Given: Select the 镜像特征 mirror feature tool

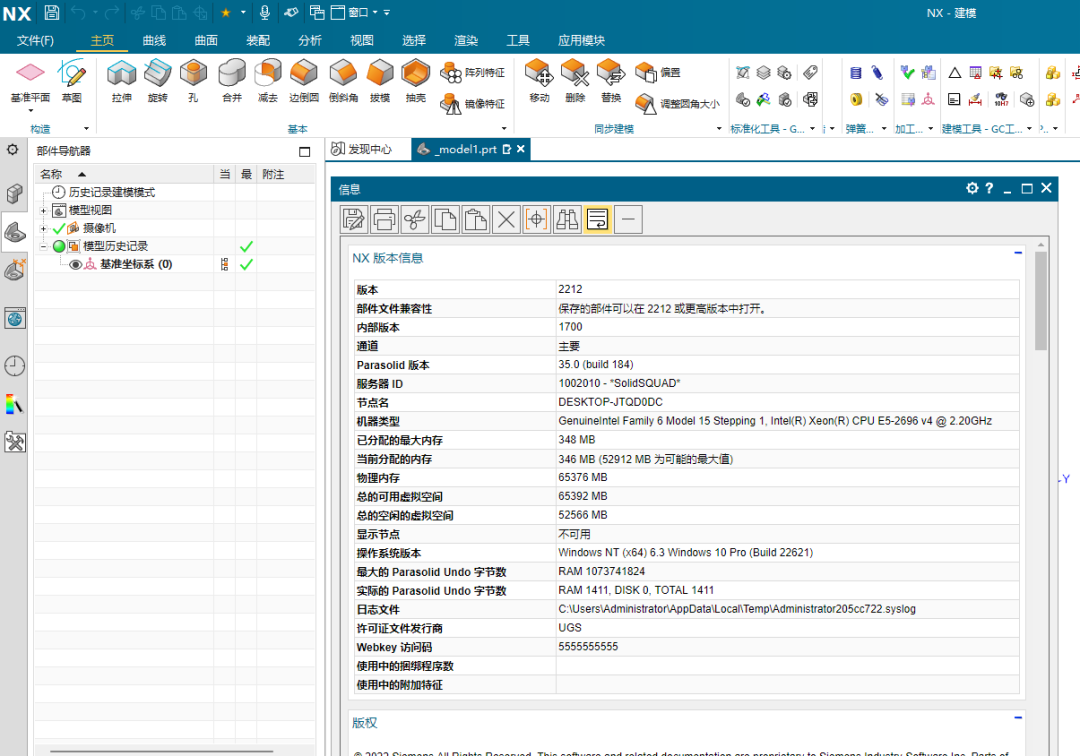Looking at the screenshot, I should coord(472,104).
